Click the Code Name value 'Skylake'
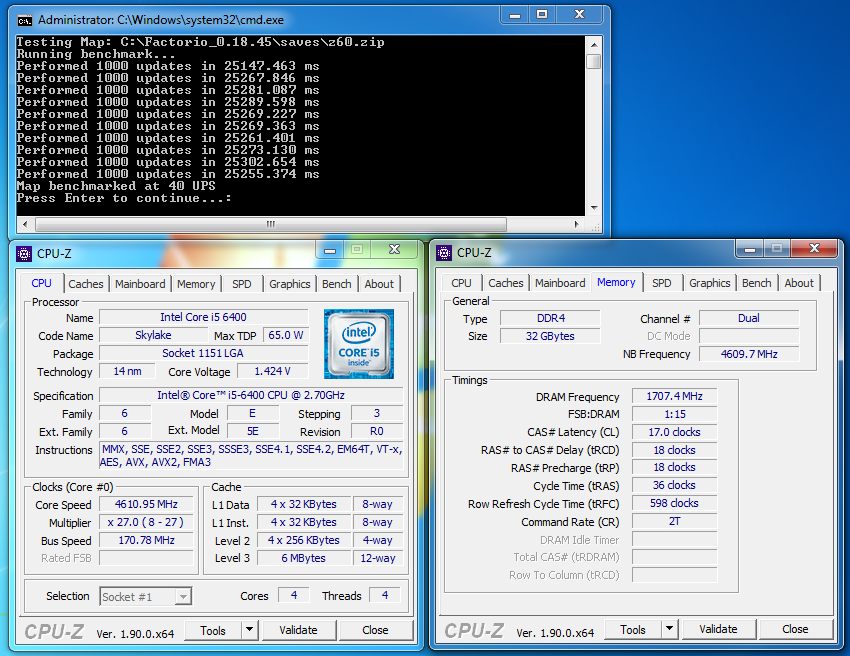850x656 pixels. [x=153, y=335]
